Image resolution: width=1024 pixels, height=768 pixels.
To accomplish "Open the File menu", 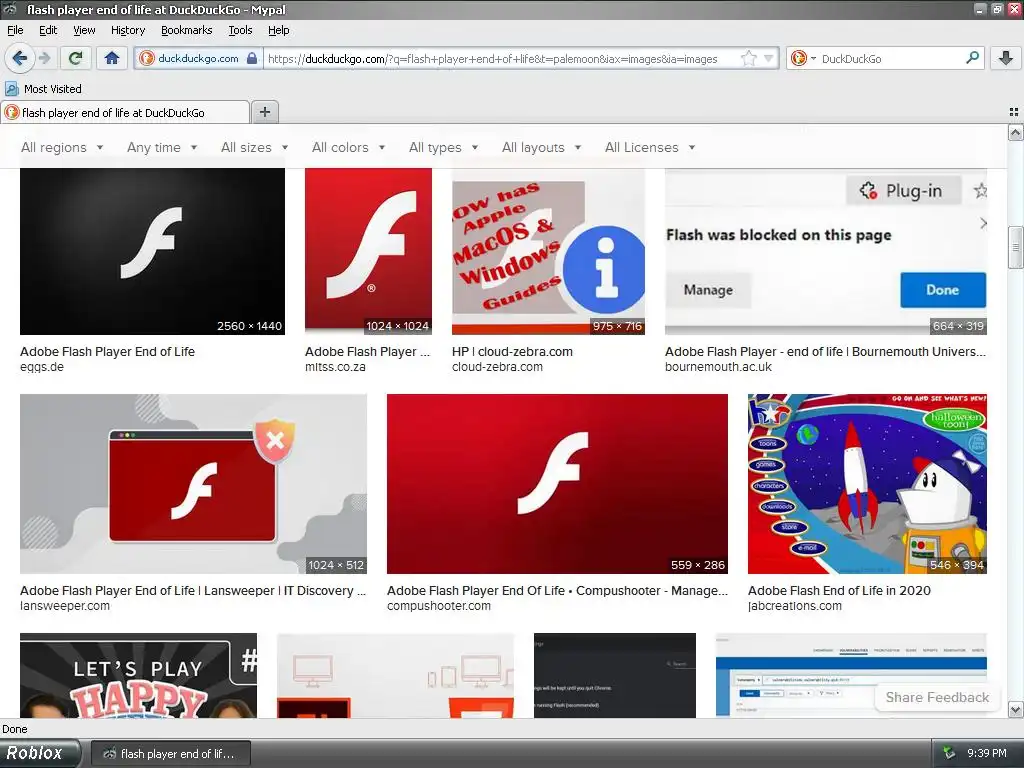I will pyautogui.click(x=15, y=30).
